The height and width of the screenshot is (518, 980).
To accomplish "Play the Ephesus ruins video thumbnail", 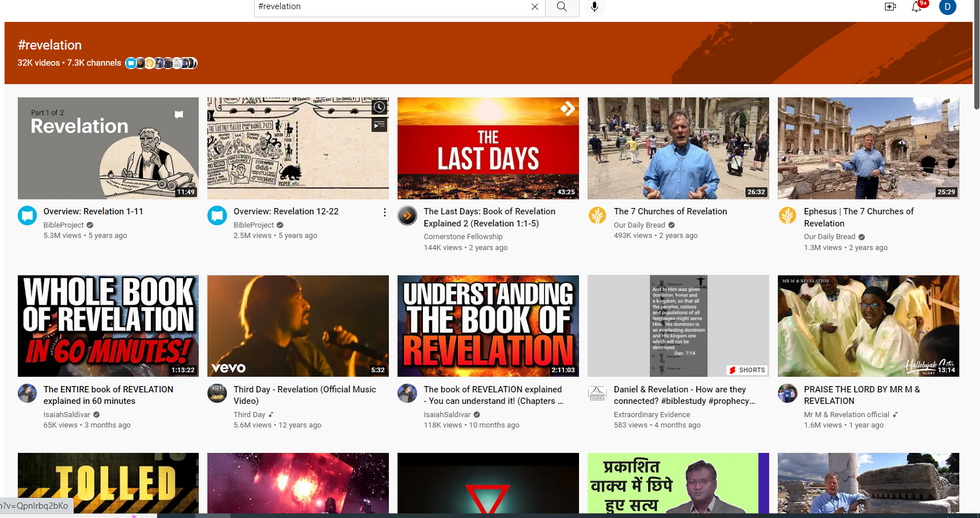I will (x=868, y=148).
